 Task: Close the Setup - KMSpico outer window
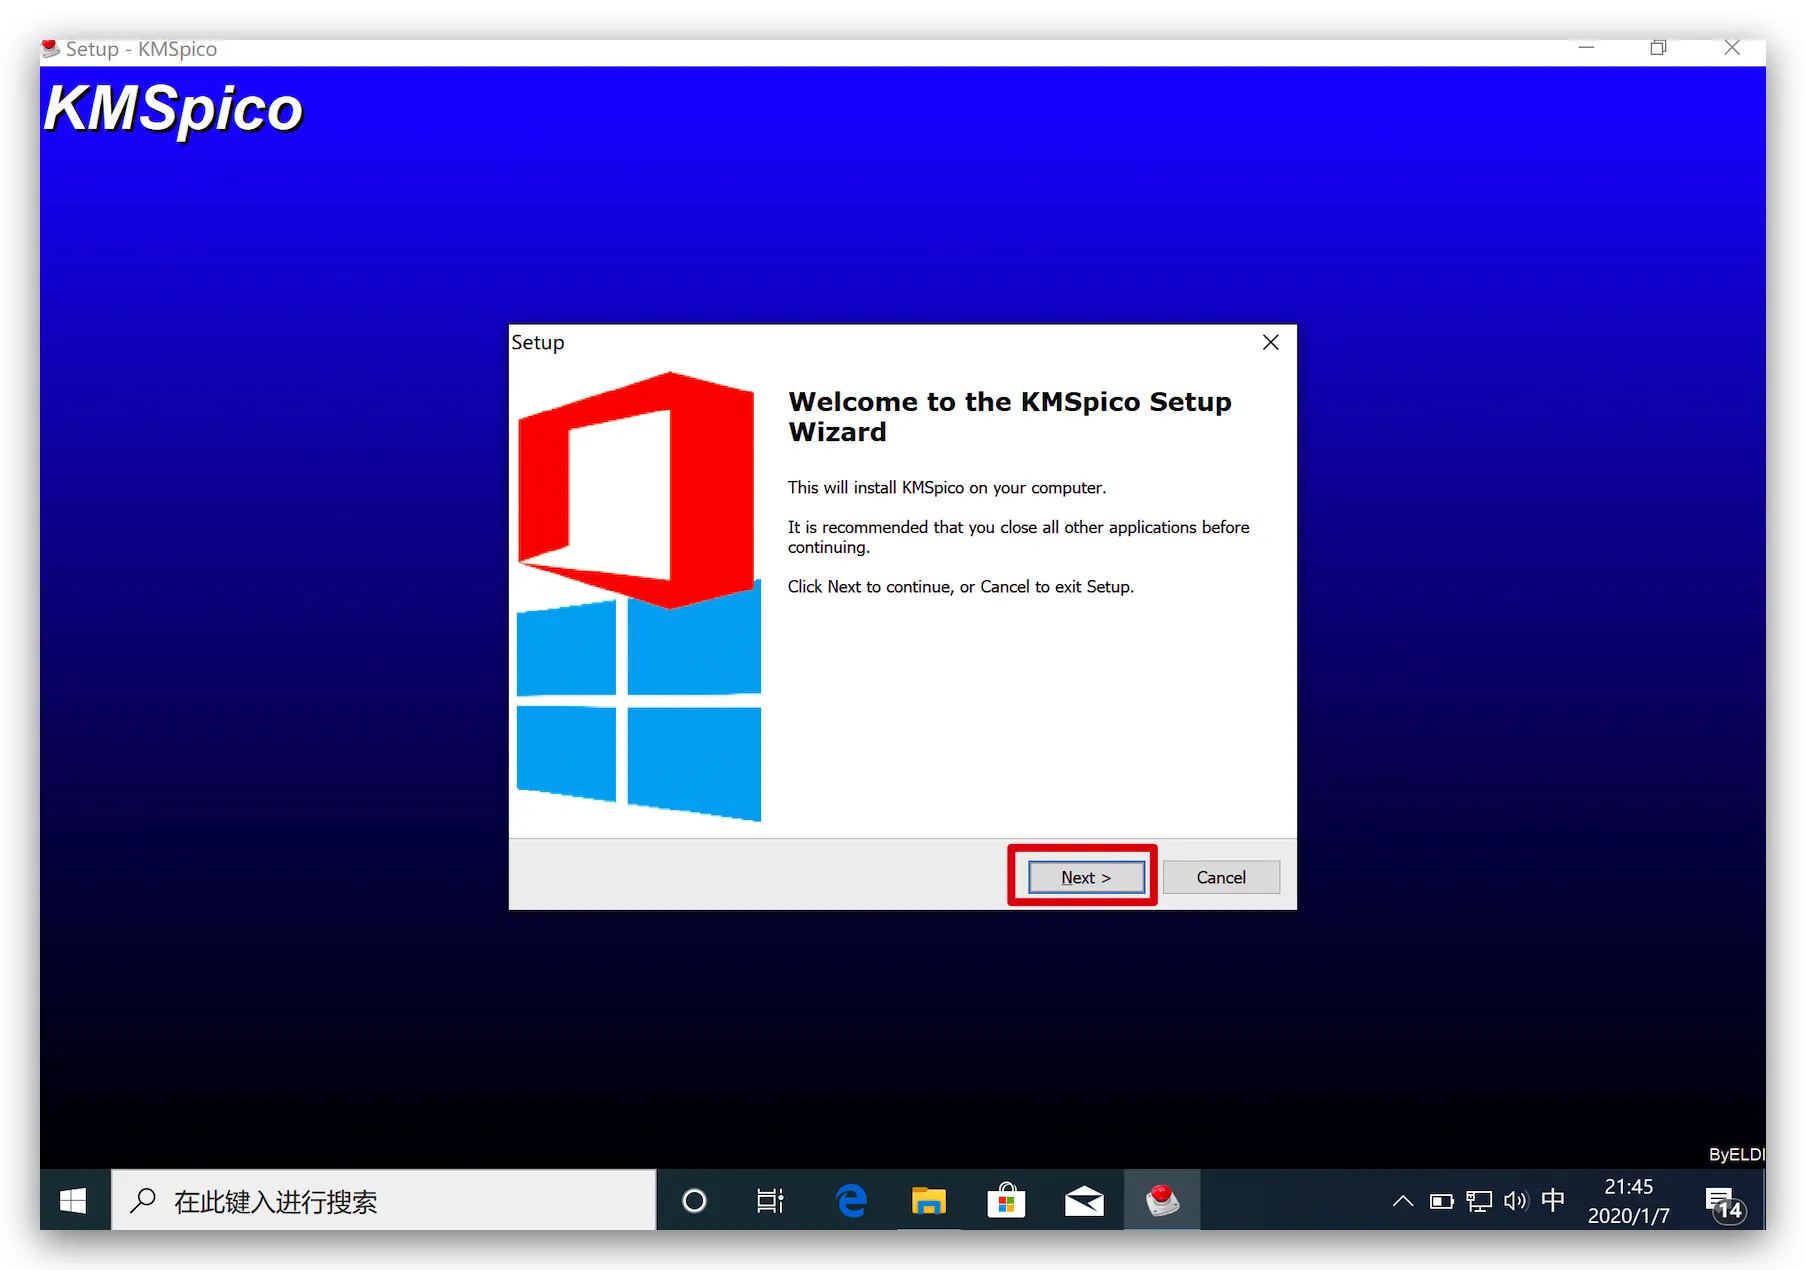tap(1732, 47)
